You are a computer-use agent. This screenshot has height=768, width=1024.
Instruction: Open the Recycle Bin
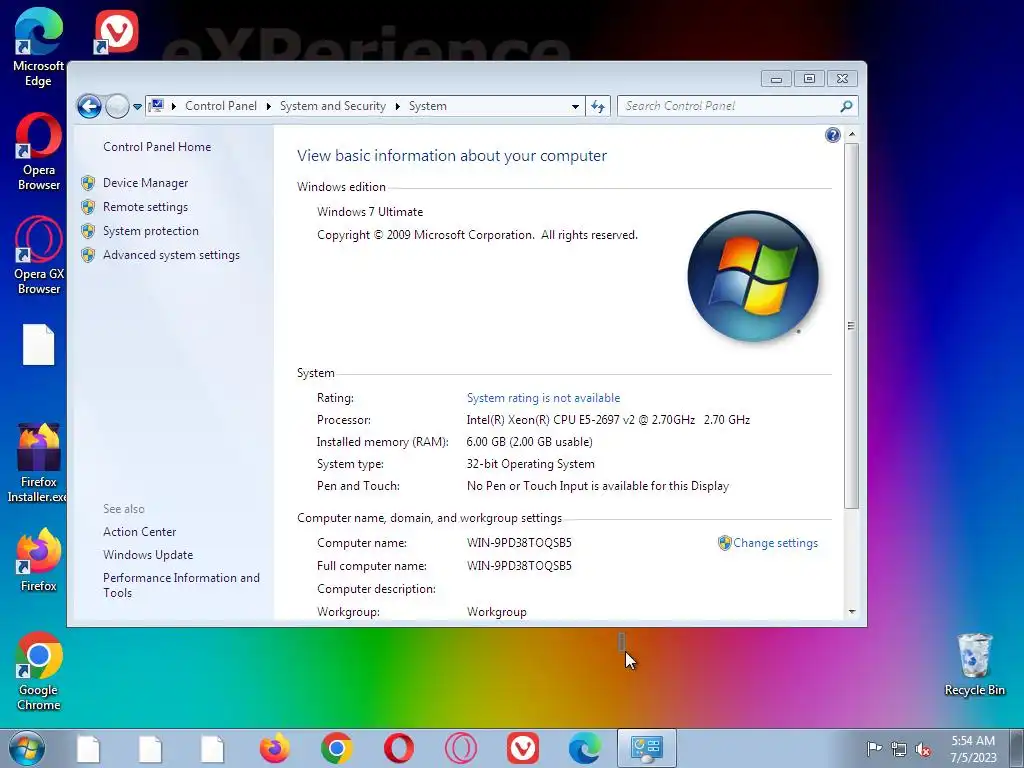[x=974, y=664]
